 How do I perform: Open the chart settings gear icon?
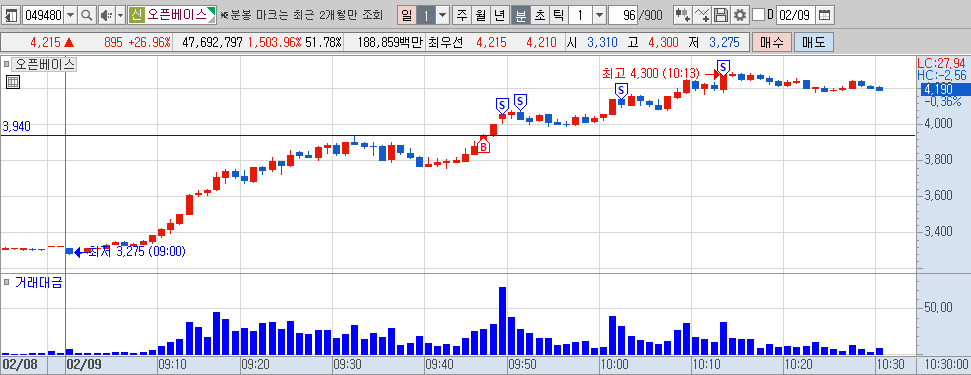tap(740, 15)
